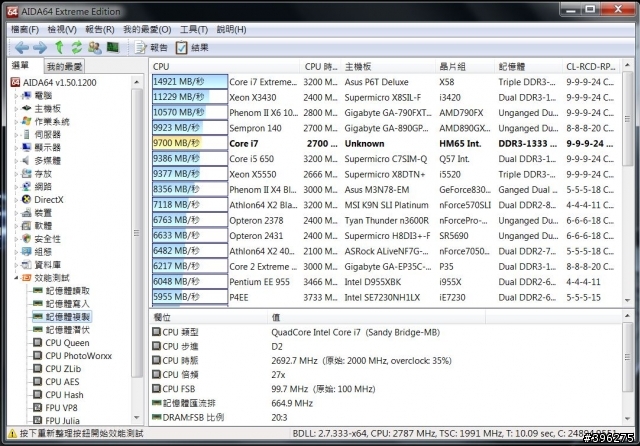640x446 pixels.
Task: Click the 主機板 motherboard icon in tree
Action: click(x=27, y=109)
